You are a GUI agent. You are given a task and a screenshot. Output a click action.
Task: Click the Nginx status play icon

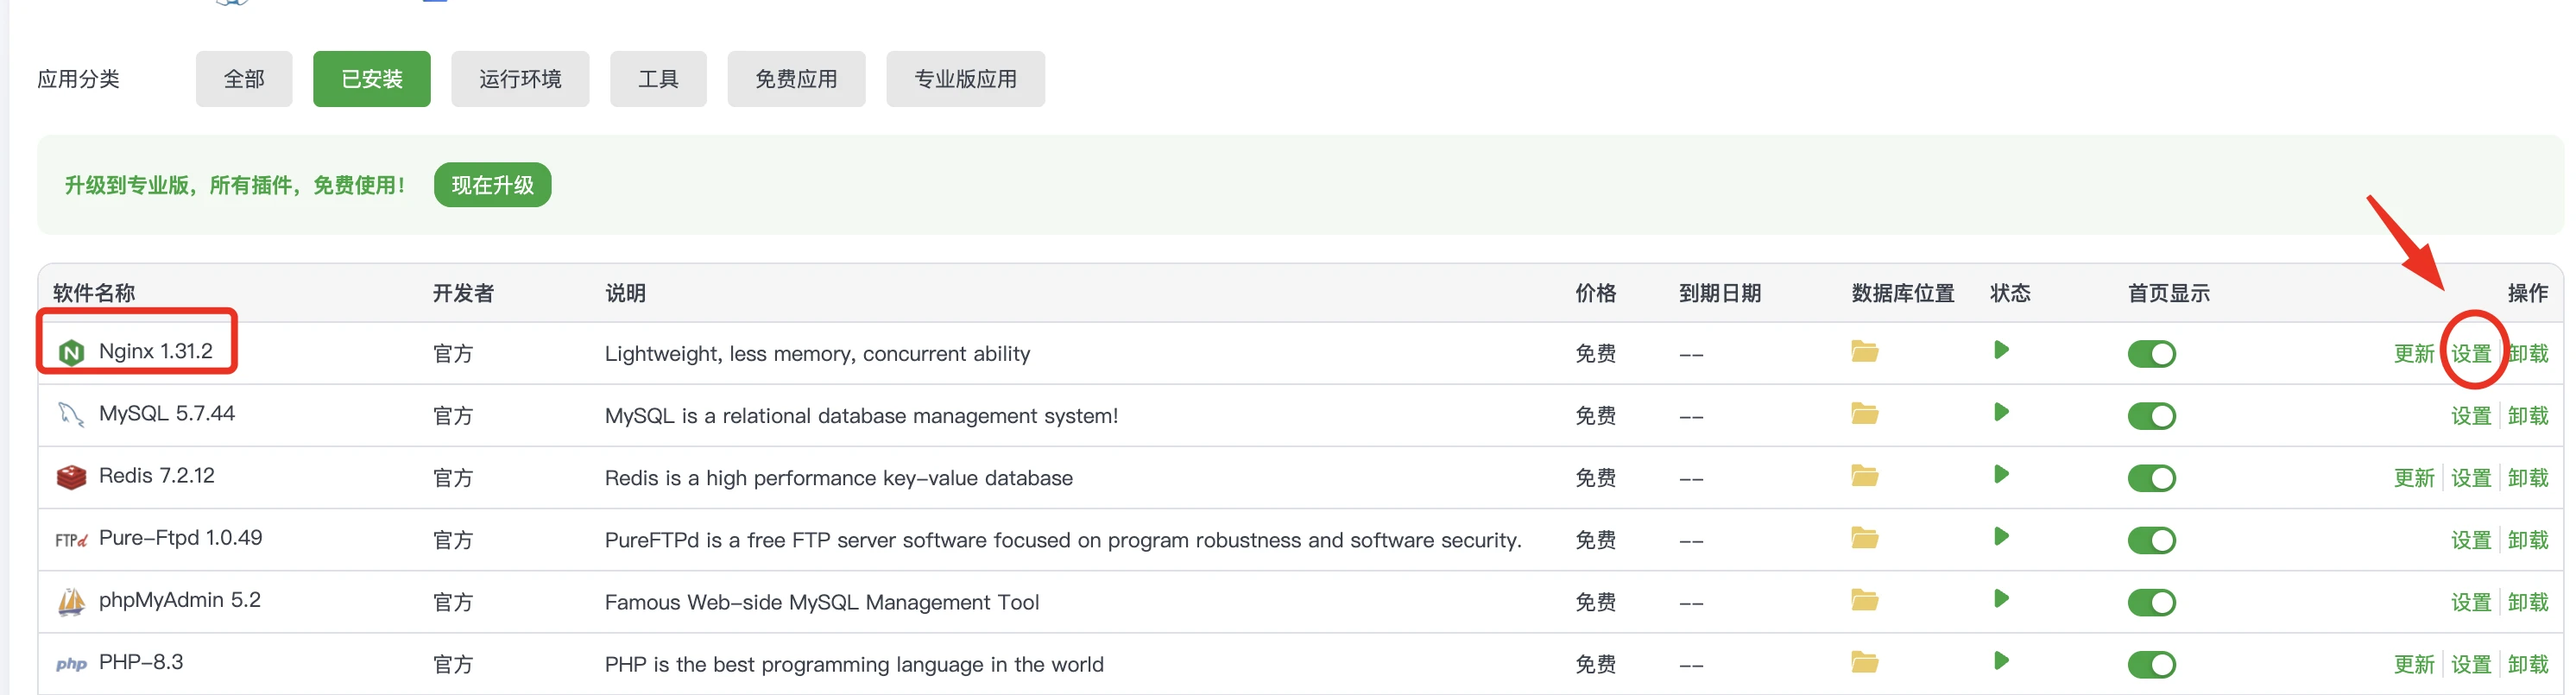click(2001, 350)
